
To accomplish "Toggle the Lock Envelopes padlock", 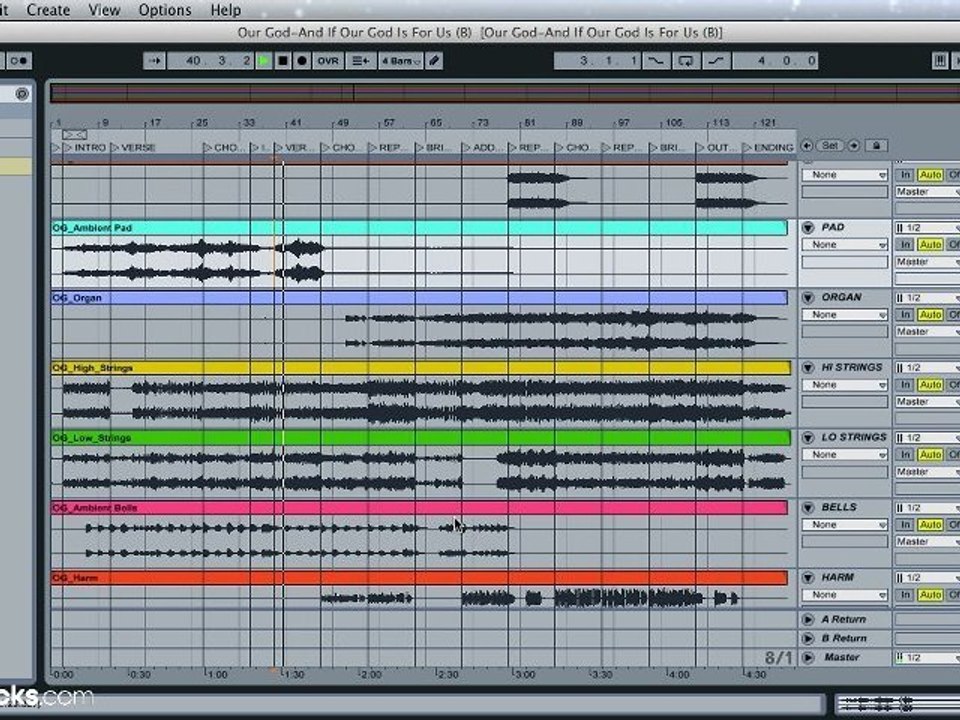I will tap(876, 146).
